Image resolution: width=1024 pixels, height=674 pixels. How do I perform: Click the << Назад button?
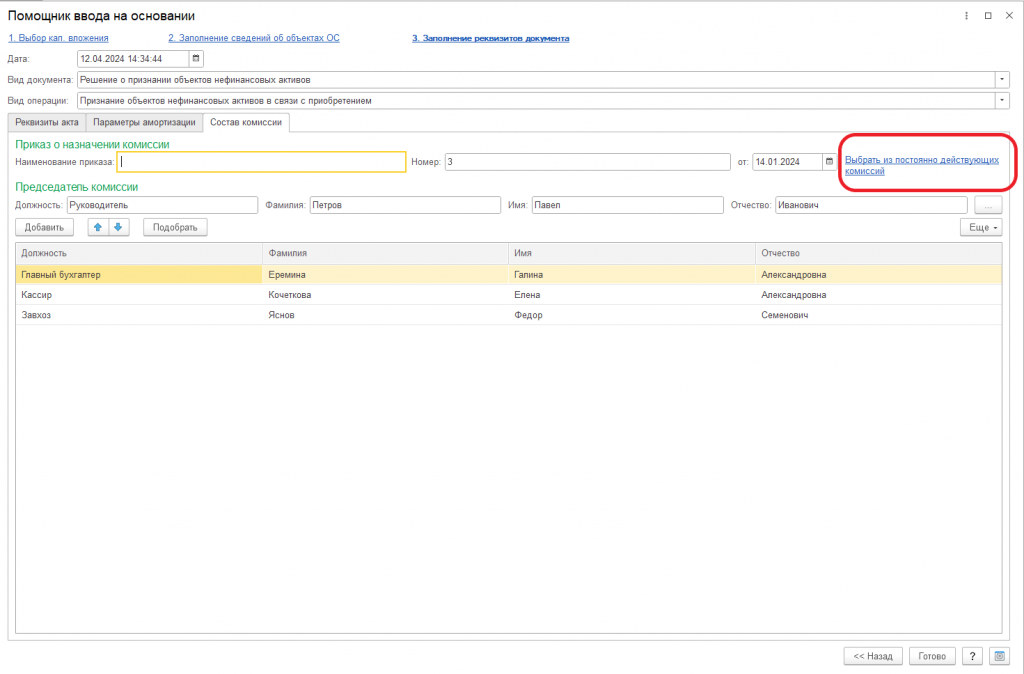(873, 656)
